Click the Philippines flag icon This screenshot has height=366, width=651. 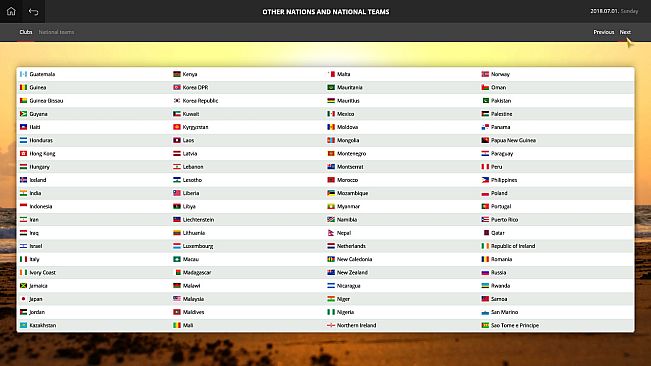tap(485, 180)
